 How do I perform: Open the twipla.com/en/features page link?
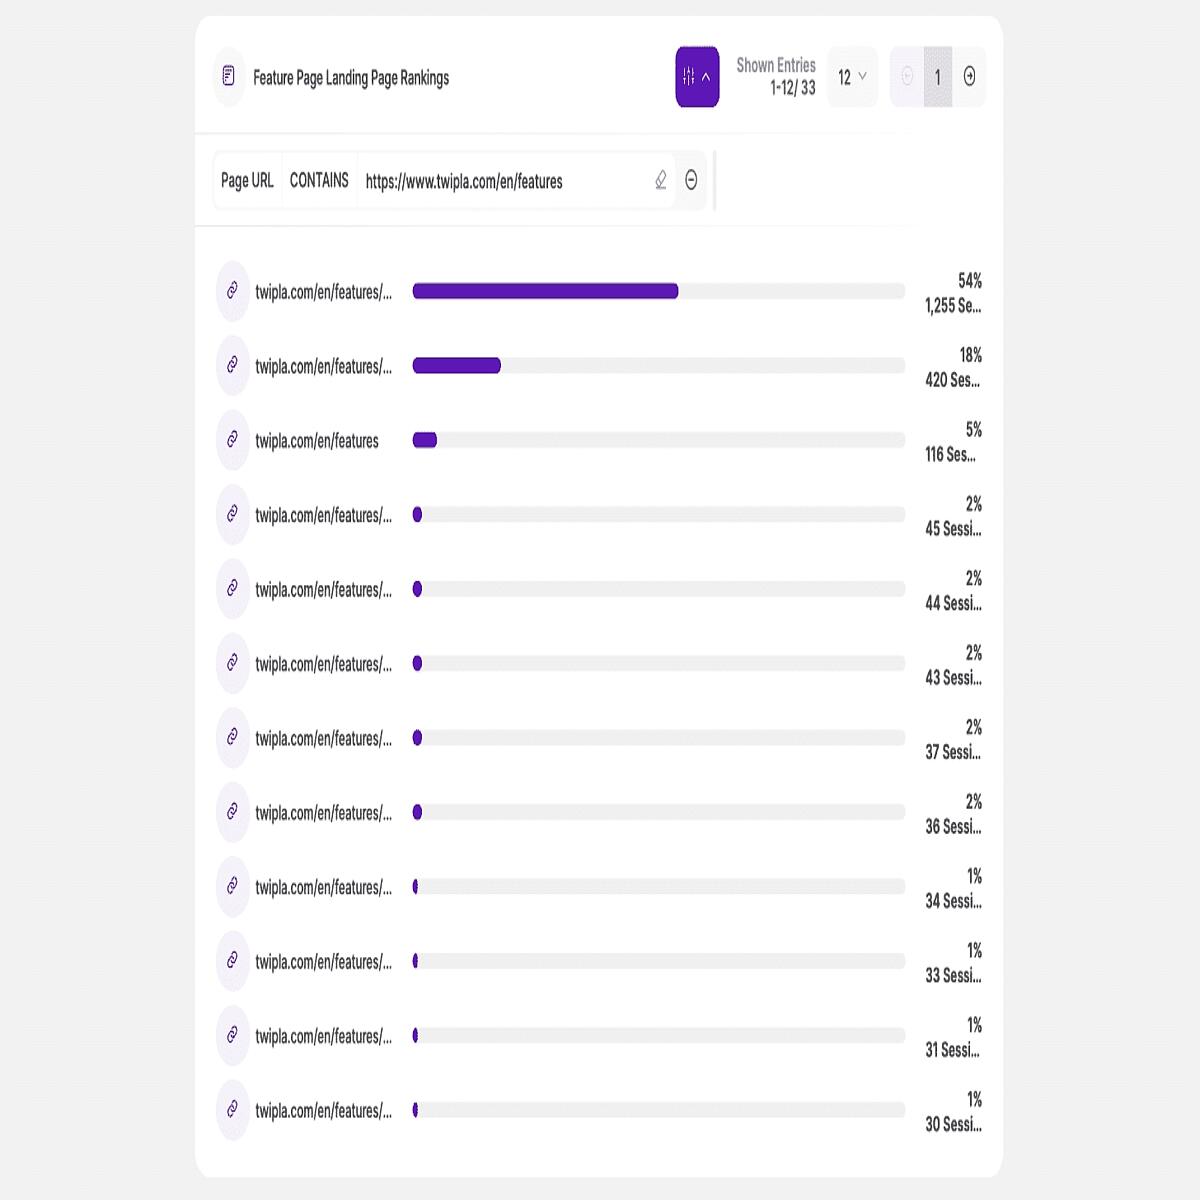pyautogui.click(x=317, y=441)
